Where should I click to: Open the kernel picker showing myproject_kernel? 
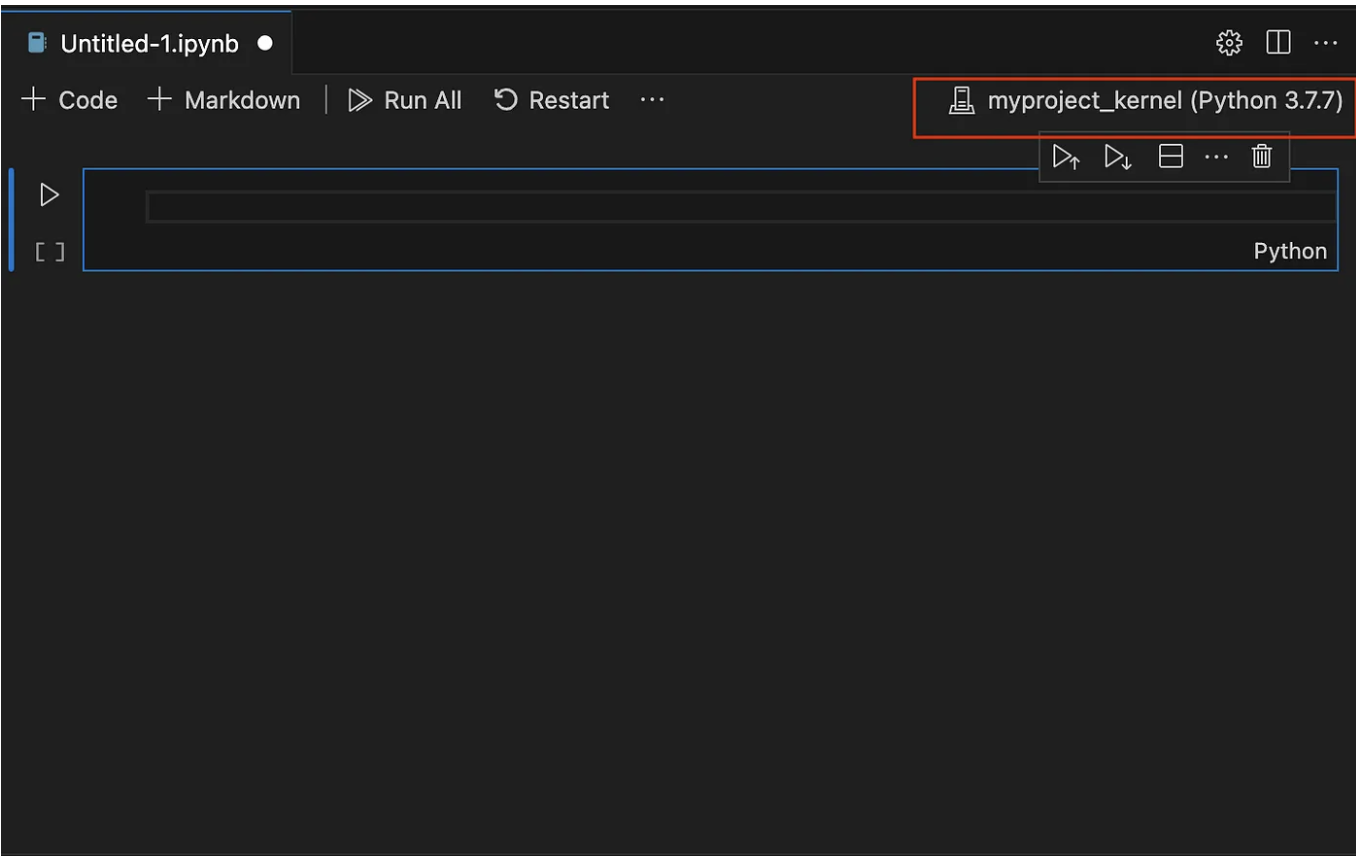[1133, 100]
